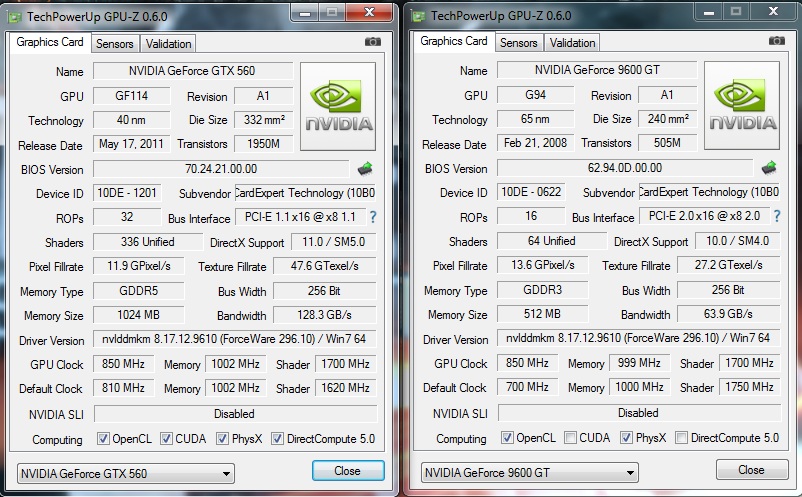The width and height of the screenshot is (802, 497).
Task: Switch to Sensors tab in GTX 560 window
Action: click(115, 44)
